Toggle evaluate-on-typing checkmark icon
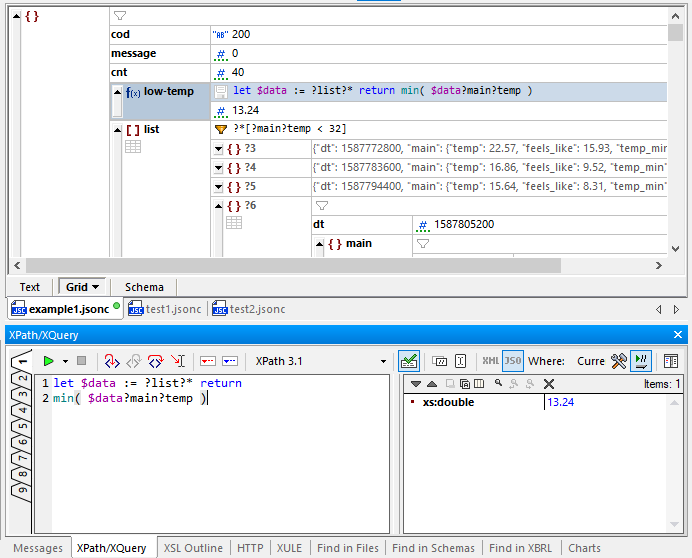The height and width of the screenshot is (558, 692). point(408,361)
